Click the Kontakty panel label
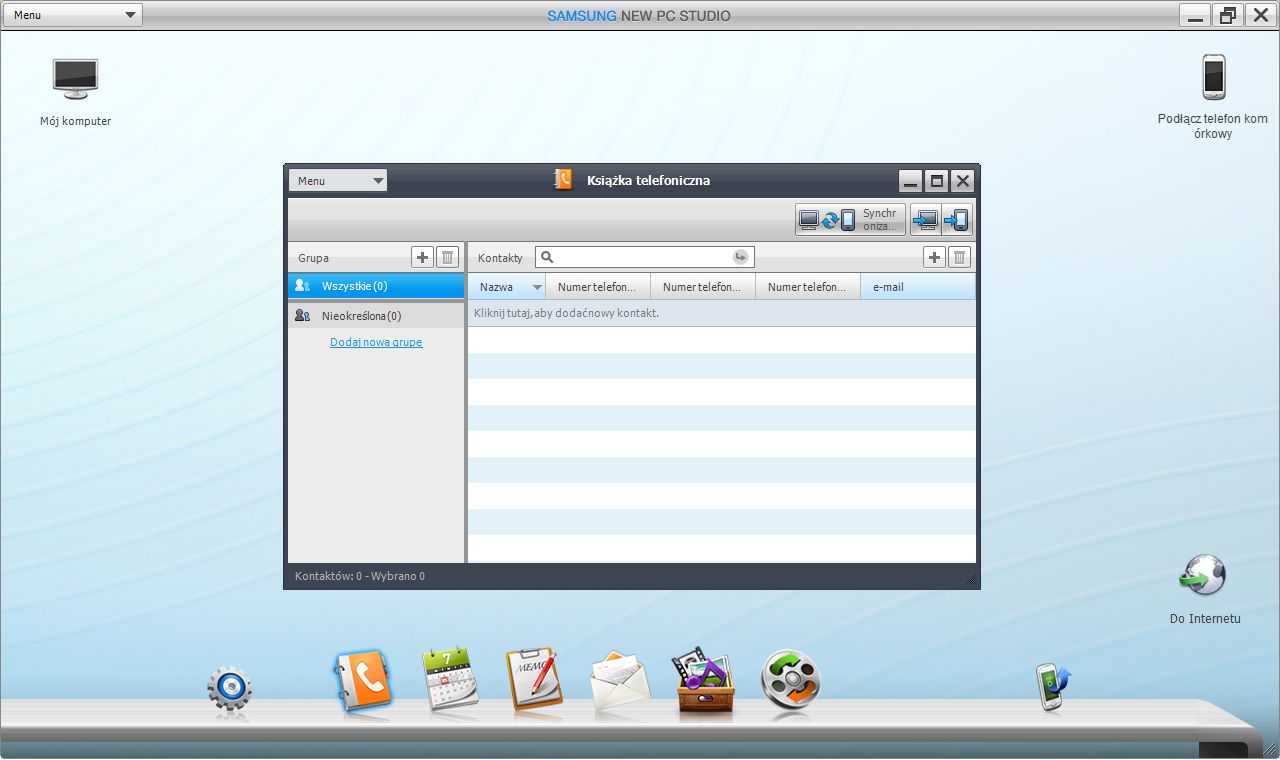 point(500,258)
